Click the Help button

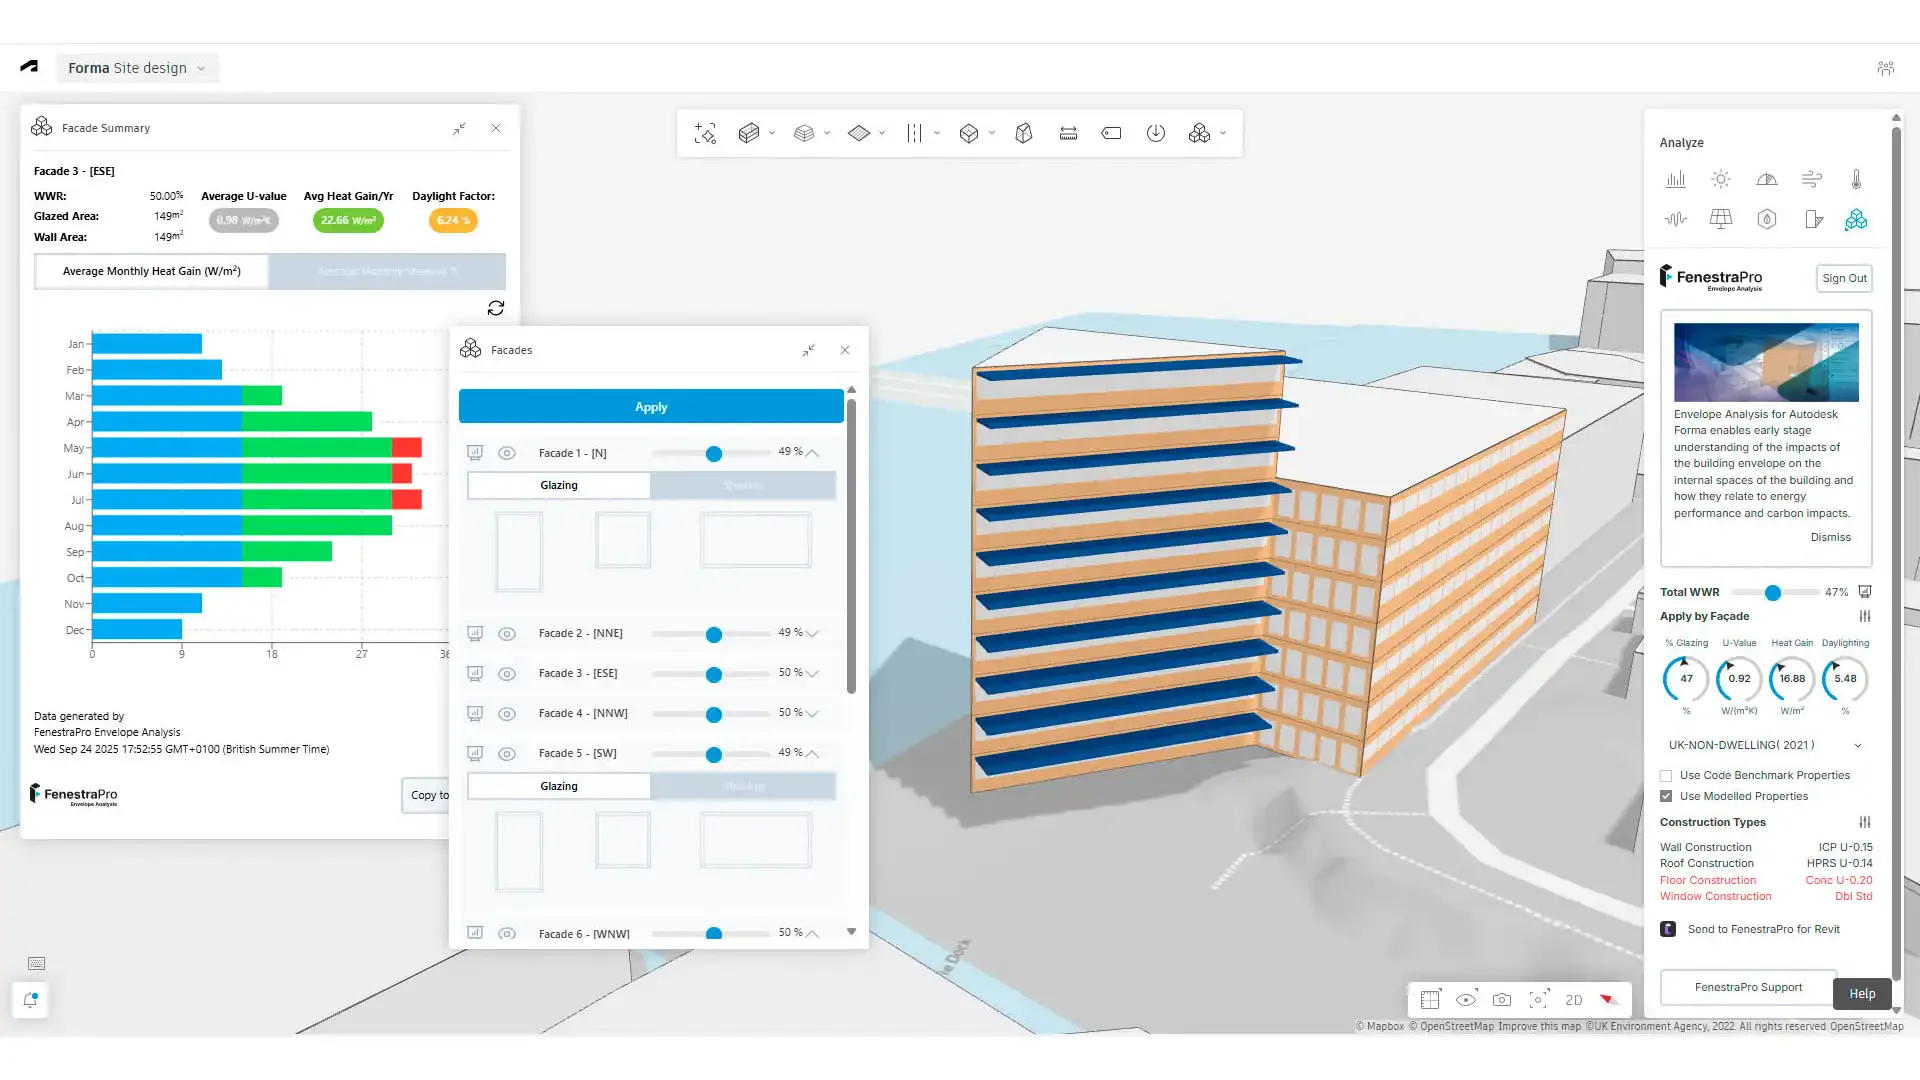click(x=1862, y=994)
